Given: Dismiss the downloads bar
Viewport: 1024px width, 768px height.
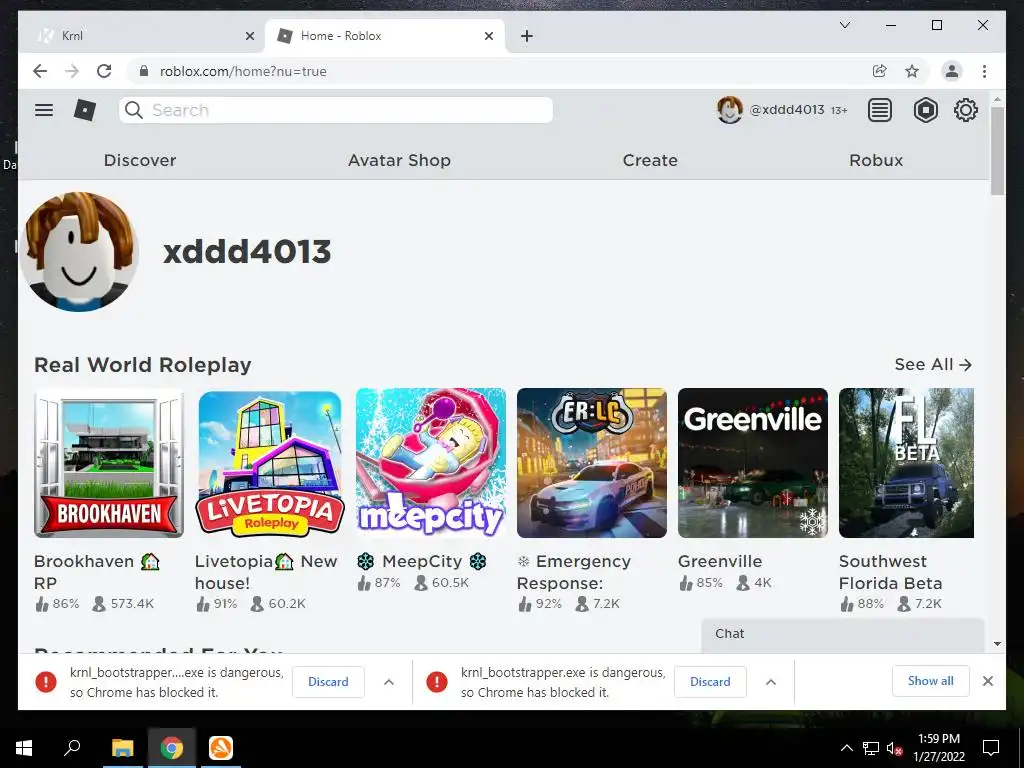Looking at the screenshot, I should click(987, 681).
